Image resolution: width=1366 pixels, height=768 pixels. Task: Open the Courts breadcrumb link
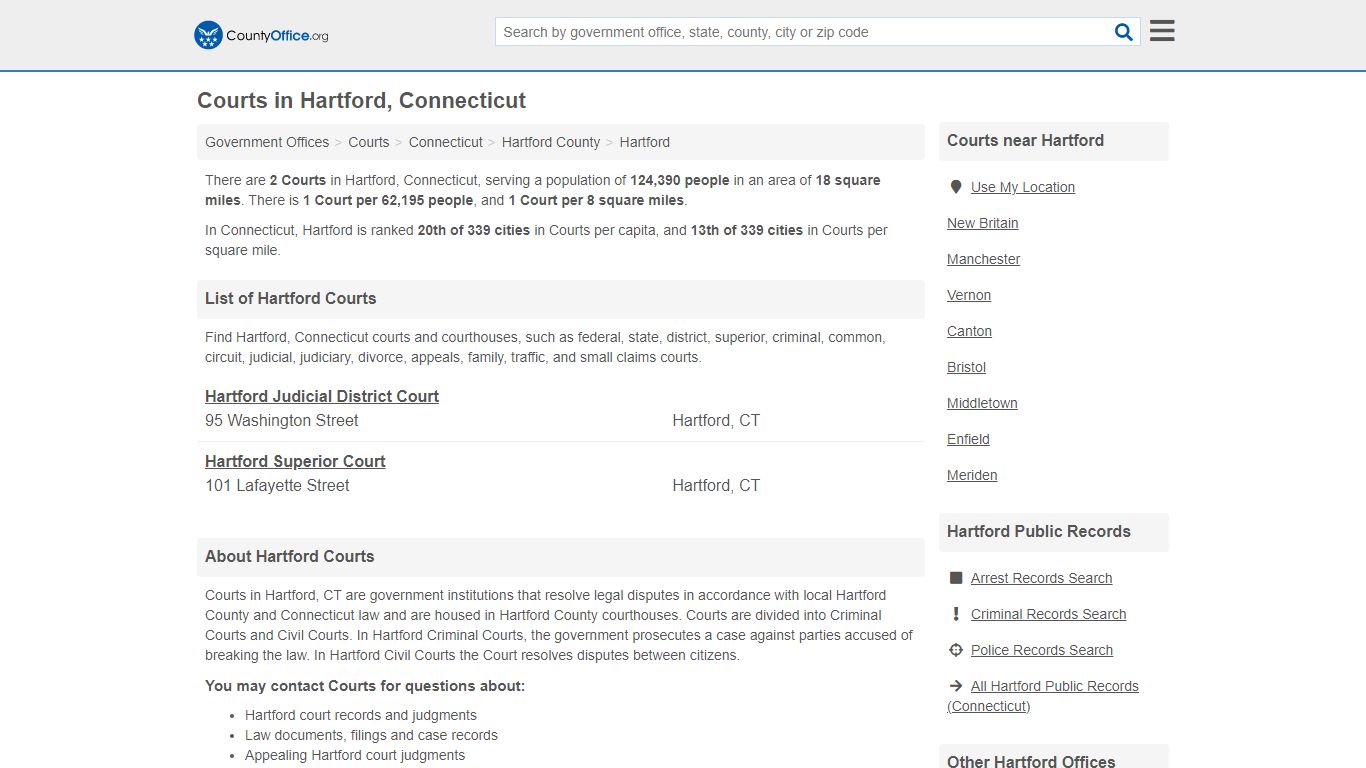369,142
